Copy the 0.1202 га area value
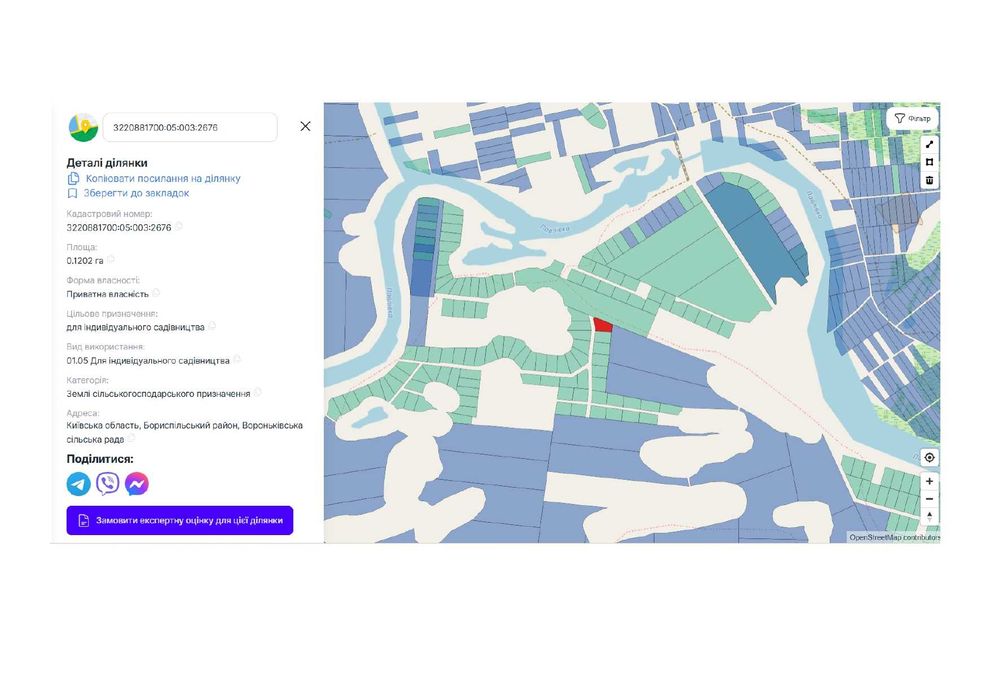990x699 pixels. 111,260
